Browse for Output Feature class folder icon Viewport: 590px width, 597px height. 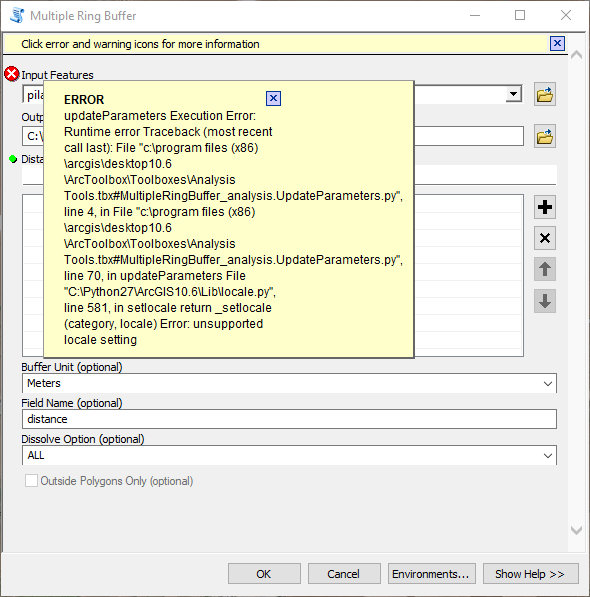pyautogui.click(x=545, y=136)
